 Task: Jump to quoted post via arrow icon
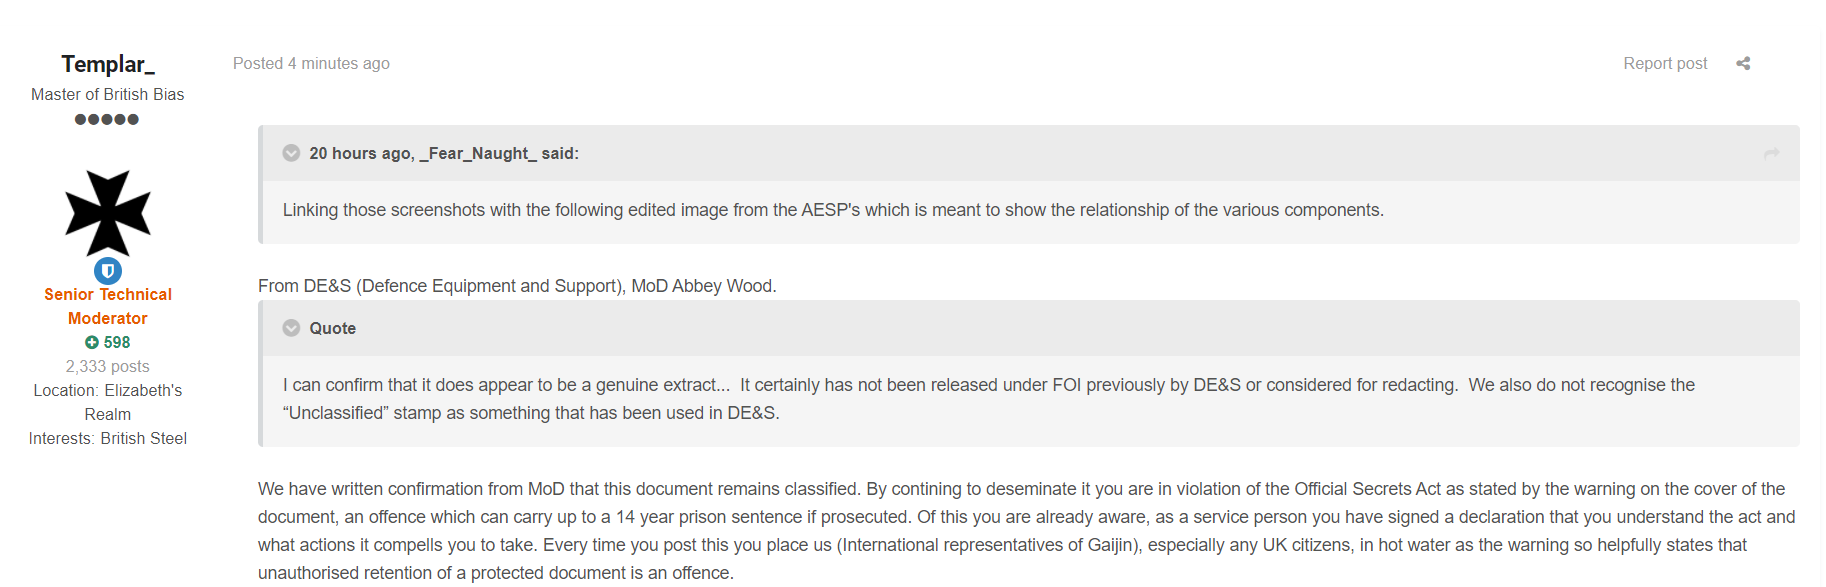coord(1771,153)
